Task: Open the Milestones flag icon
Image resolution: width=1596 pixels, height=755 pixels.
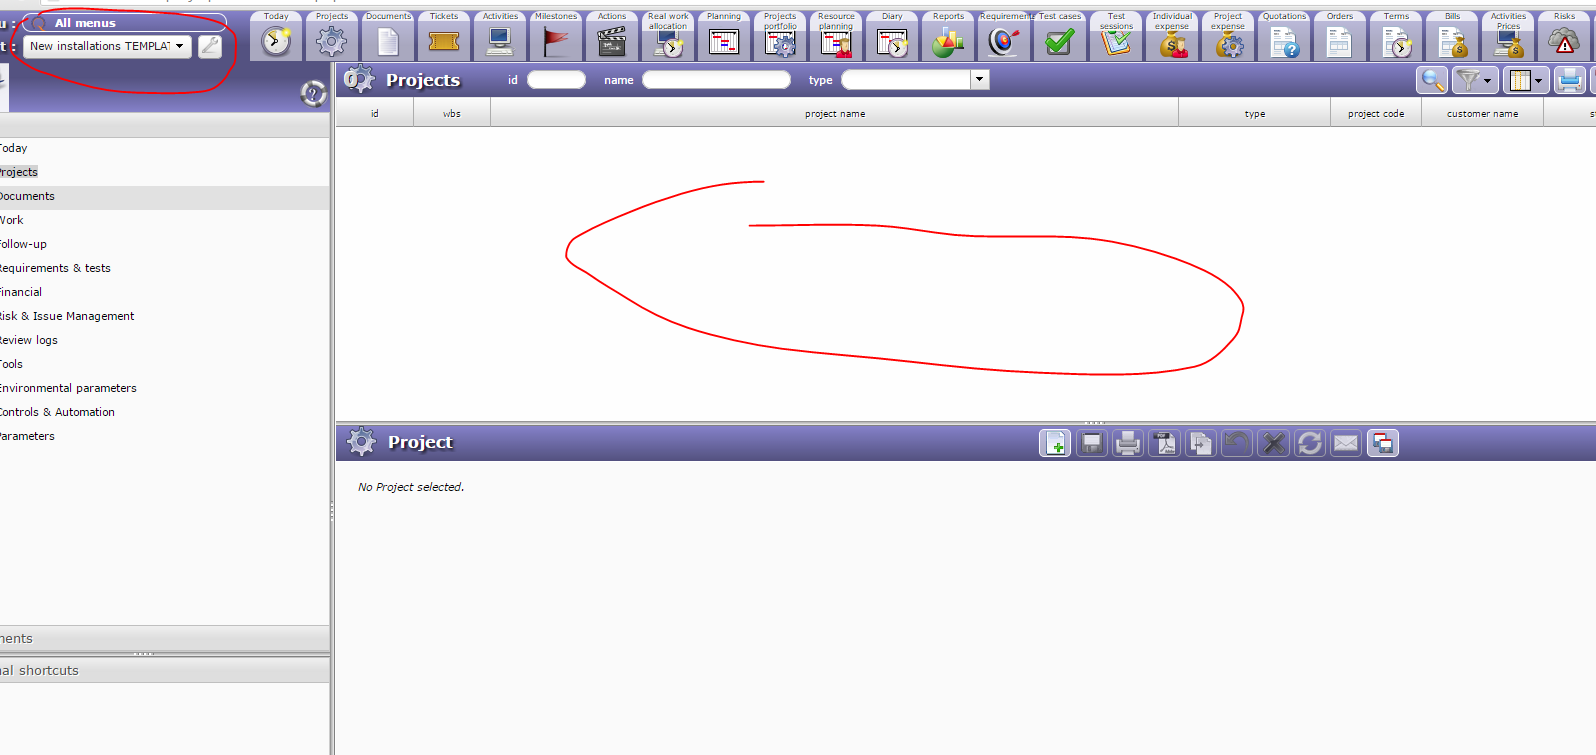Action: [556, 41]
